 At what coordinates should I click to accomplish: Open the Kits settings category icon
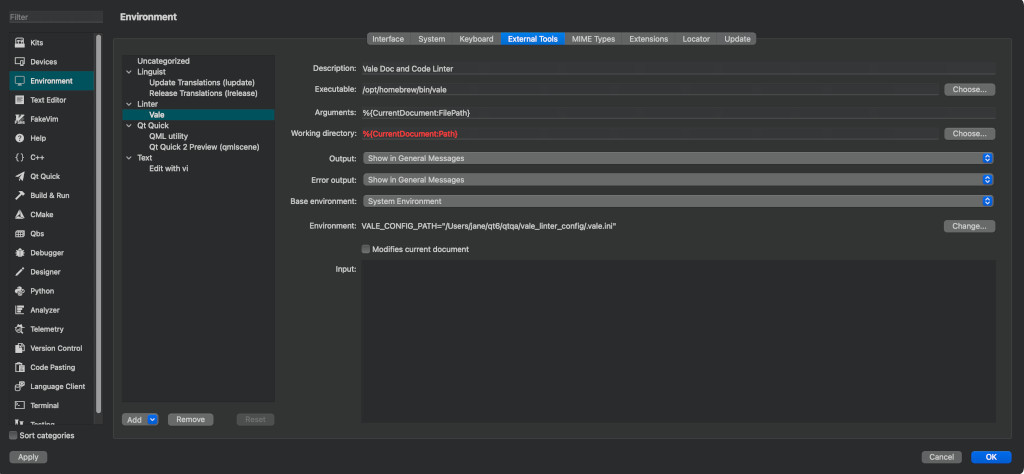point(19,43)
